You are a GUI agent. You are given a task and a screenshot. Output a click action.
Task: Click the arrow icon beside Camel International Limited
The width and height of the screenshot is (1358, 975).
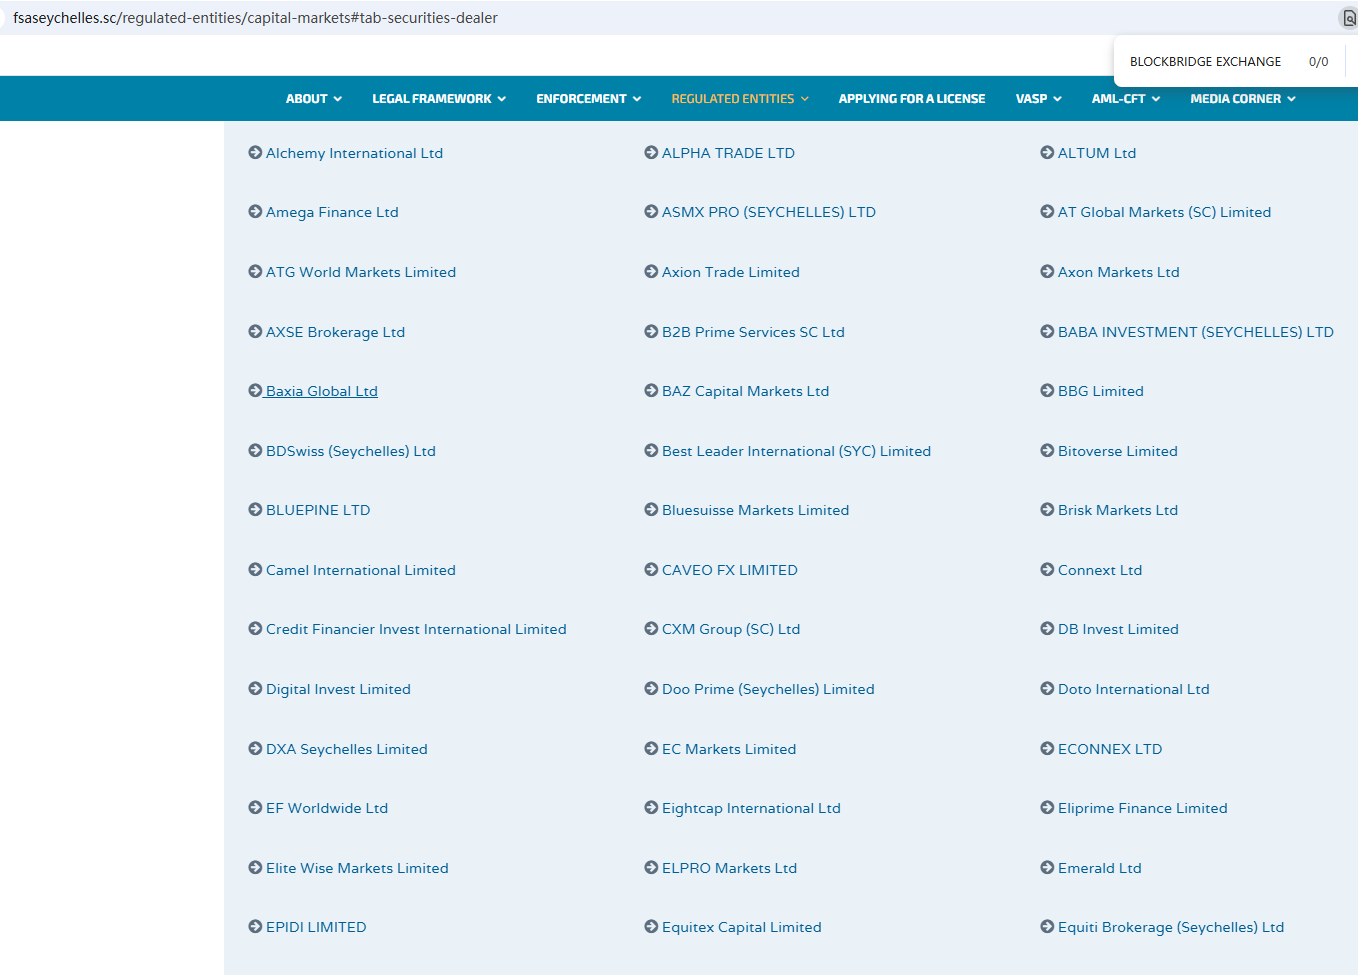point(255,570)
